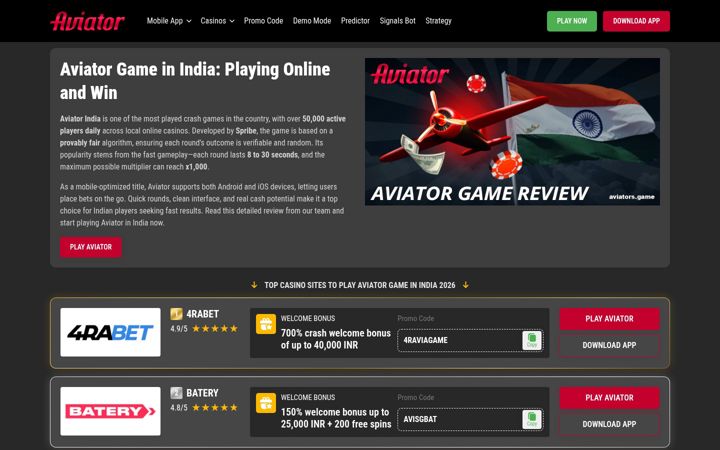This screenshot has width=720, height=450.
Task: Click the BATERY casino logo thumbnail
Action: click(x=110, y=411)
